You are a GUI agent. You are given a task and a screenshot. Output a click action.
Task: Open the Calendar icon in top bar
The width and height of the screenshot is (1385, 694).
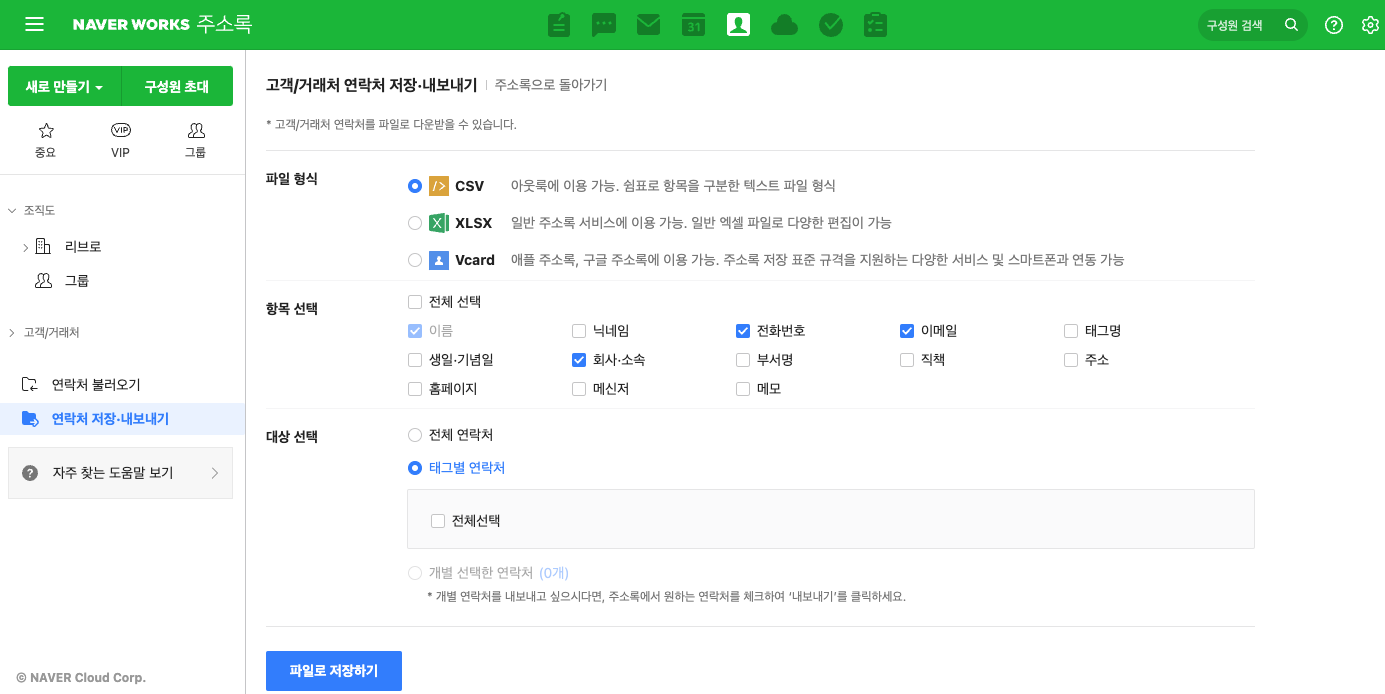click(x=693, y=25)
